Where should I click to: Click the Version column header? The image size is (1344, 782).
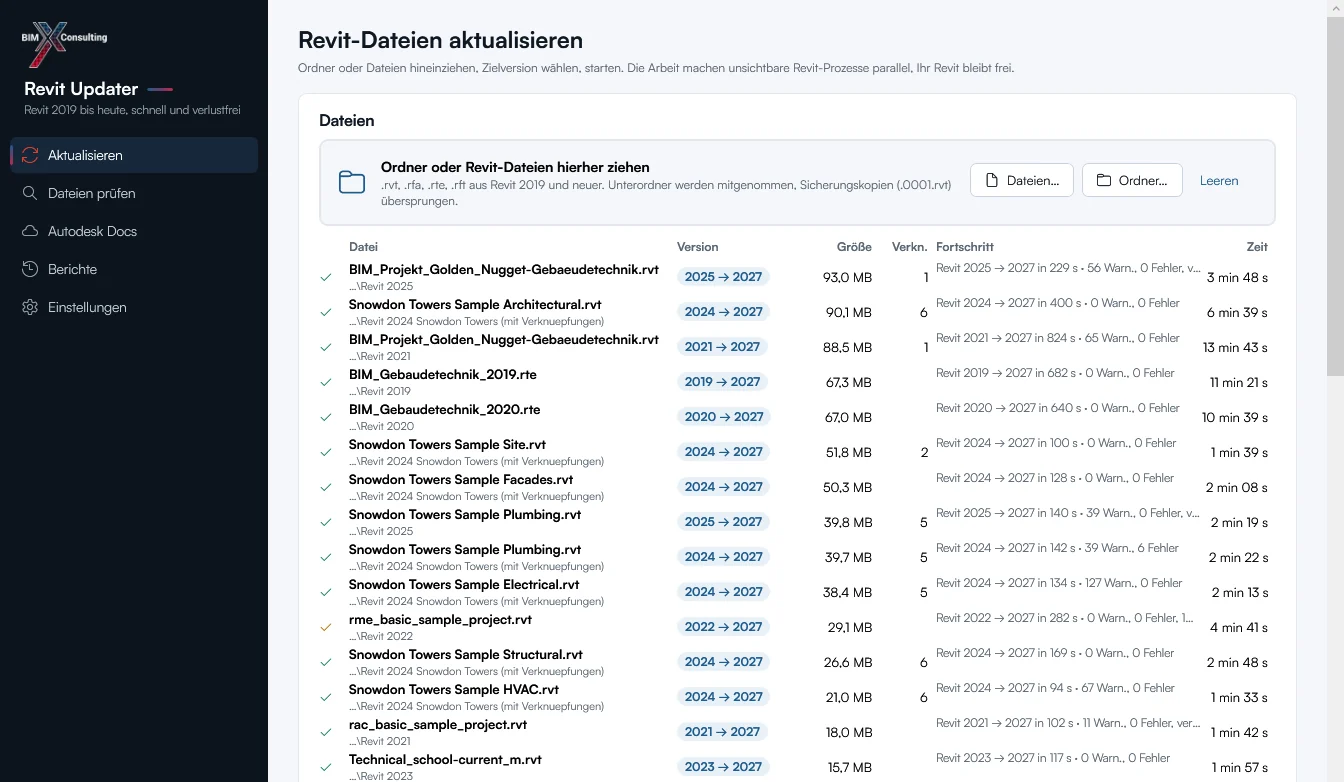[697, 247]
